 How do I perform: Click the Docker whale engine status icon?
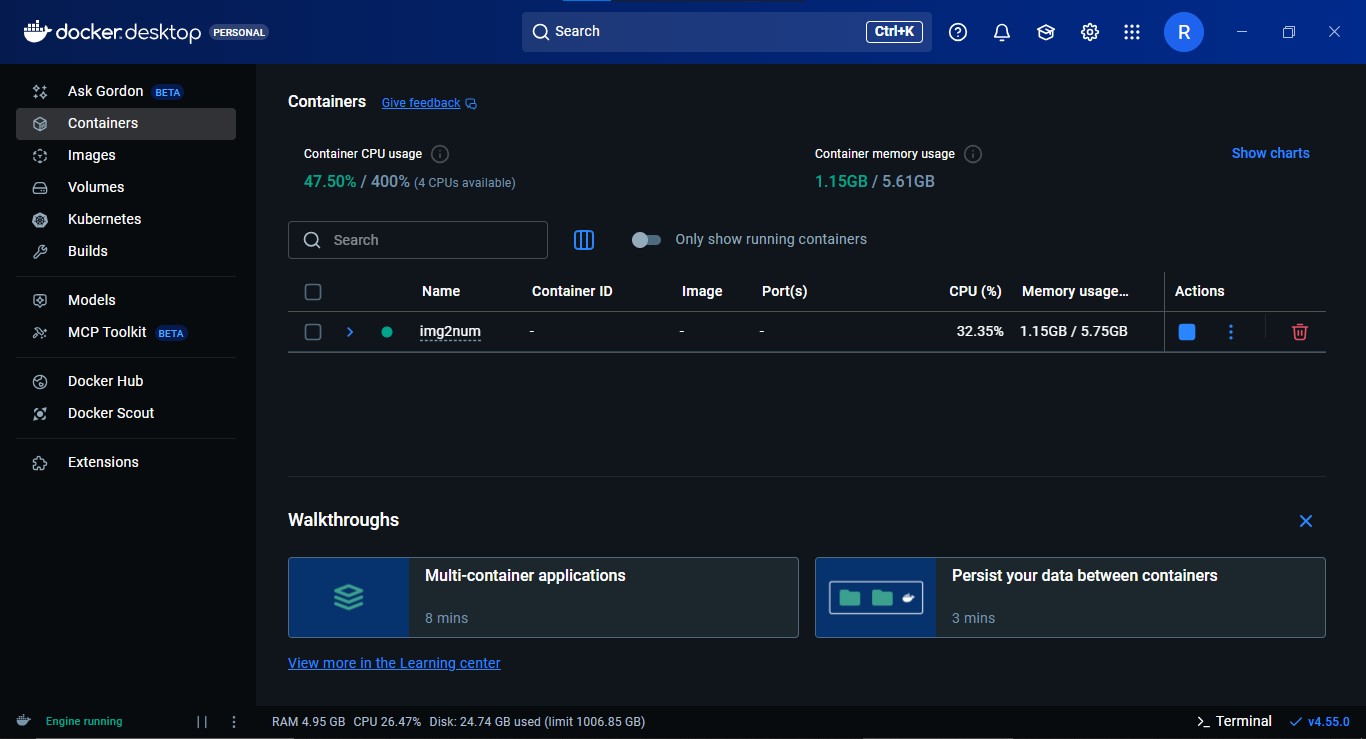tap(22, 720)
